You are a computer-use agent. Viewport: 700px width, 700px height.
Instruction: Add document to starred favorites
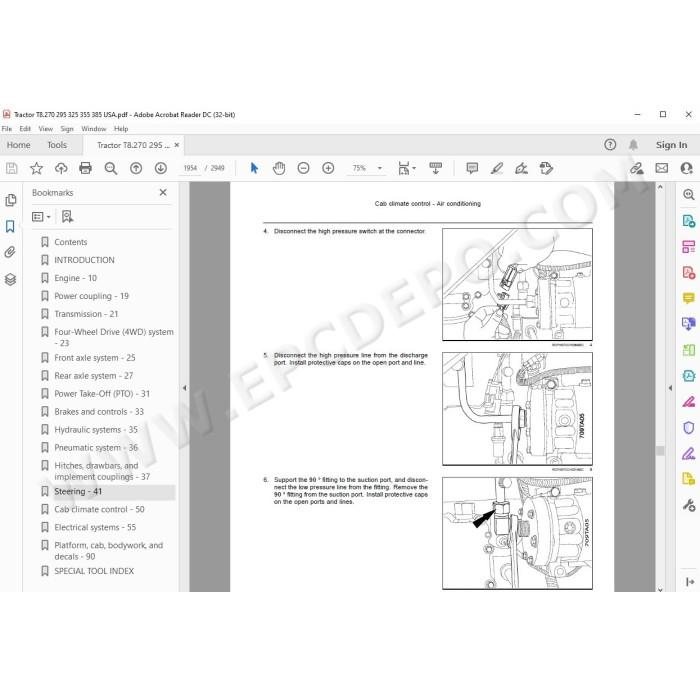pos(36,168)
